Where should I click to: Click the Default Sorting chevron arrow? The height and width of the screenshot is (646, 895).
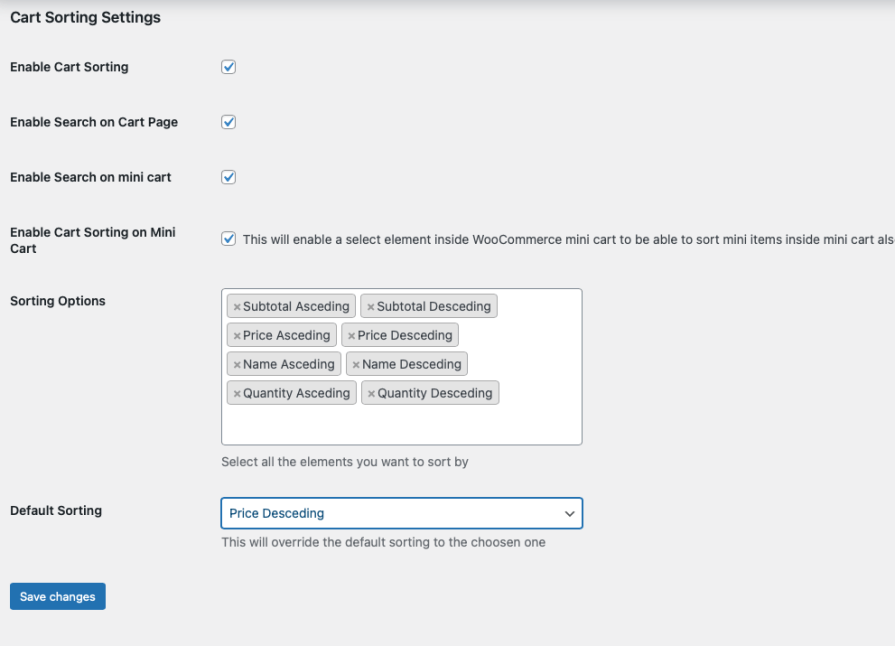click(x=569, y=513)
